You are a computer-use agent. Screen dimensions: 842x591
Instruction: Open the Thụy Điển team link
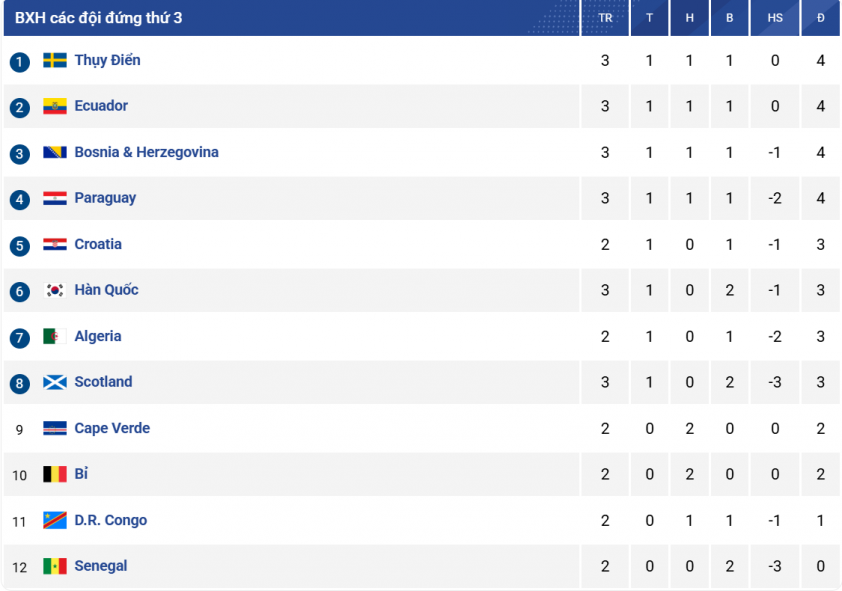coord(107,60)
